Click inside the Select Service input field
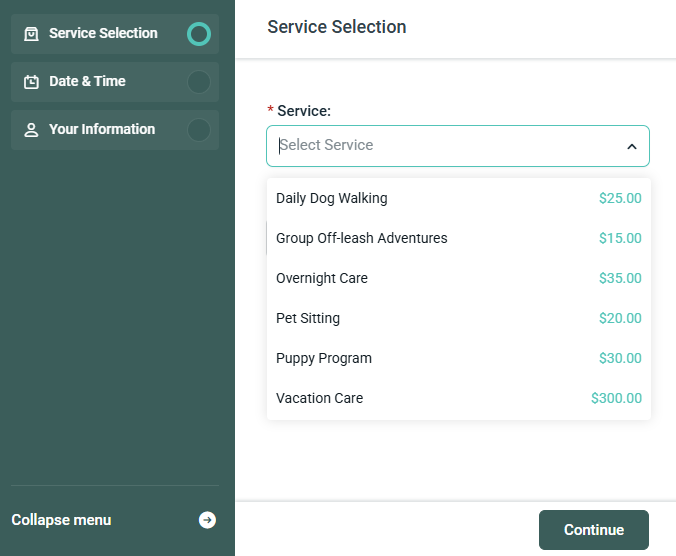Screen dimensions: 676x556 tap(440, 146)
